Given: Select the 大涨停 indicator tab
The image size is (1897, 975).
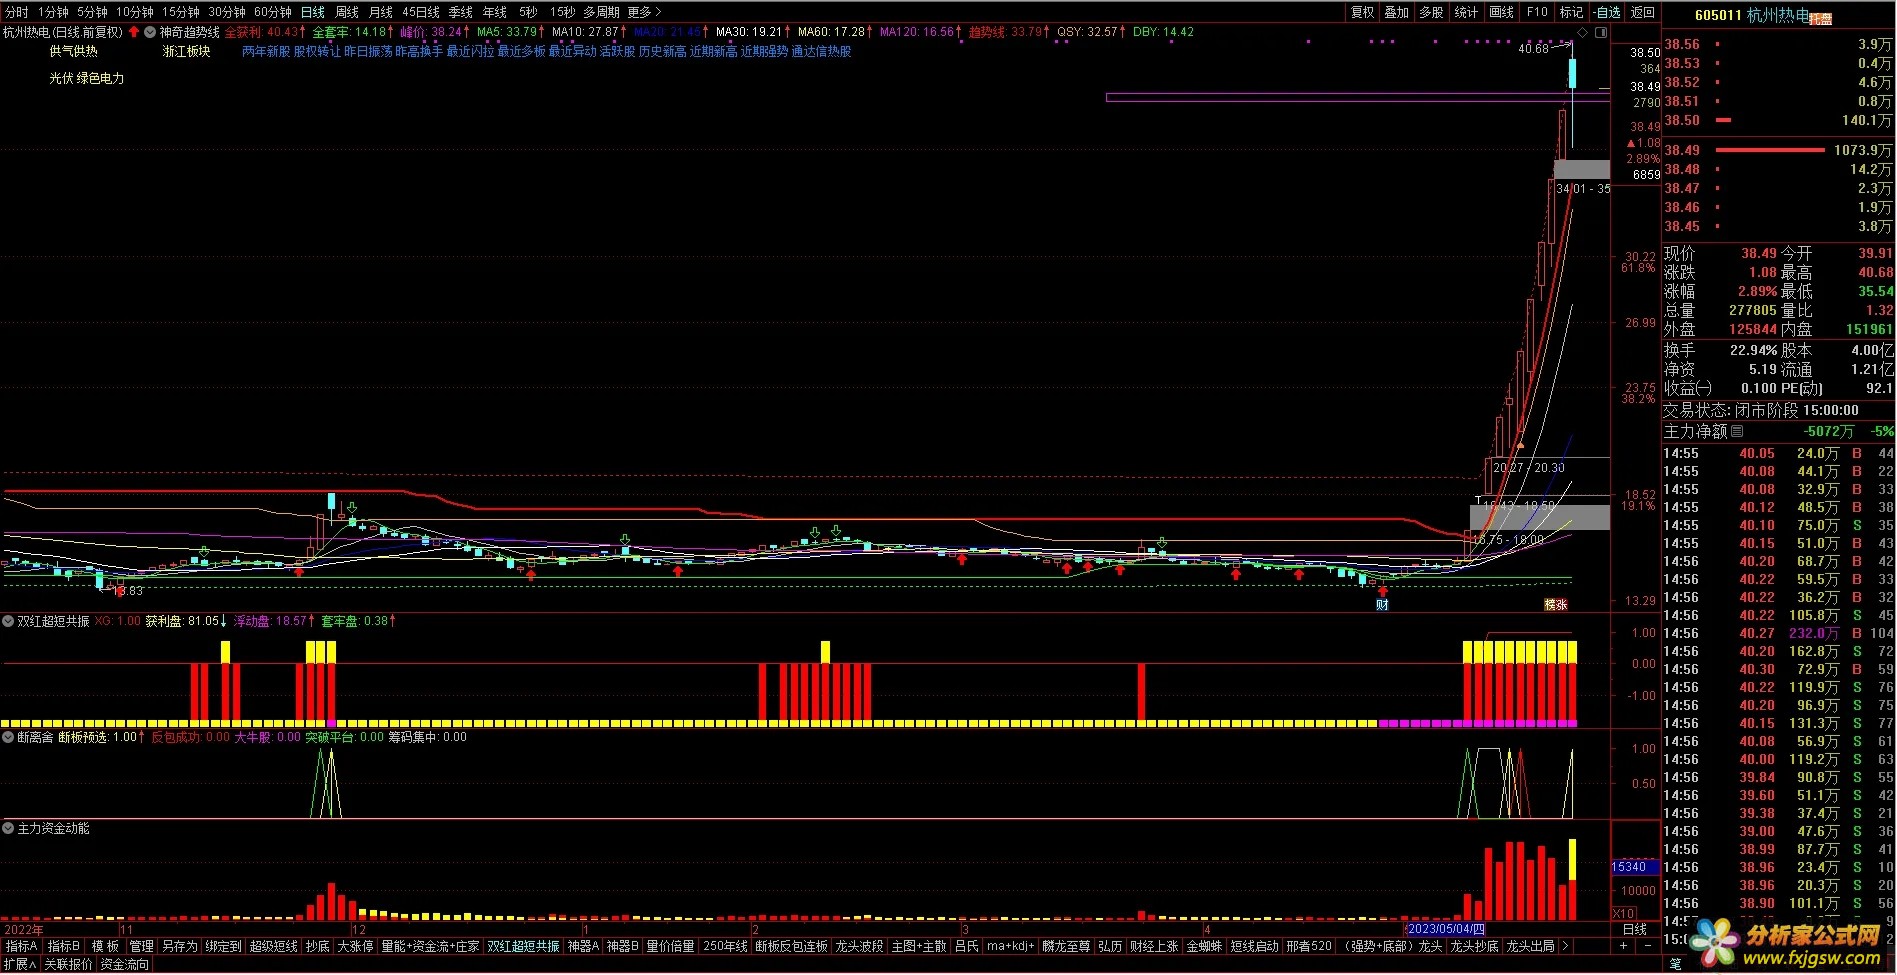Looking at the screenshot, I should pyautogui.click(x=355, y=946).
